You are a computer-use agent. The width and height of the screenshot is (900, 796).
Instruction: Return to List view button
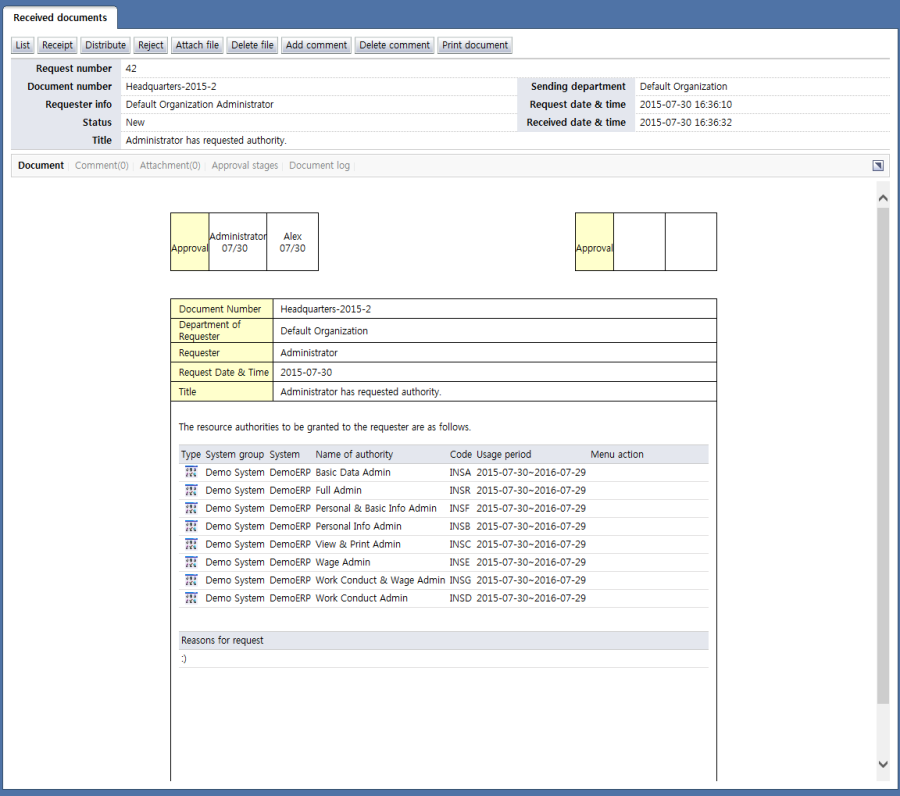(x=23, y=45)
